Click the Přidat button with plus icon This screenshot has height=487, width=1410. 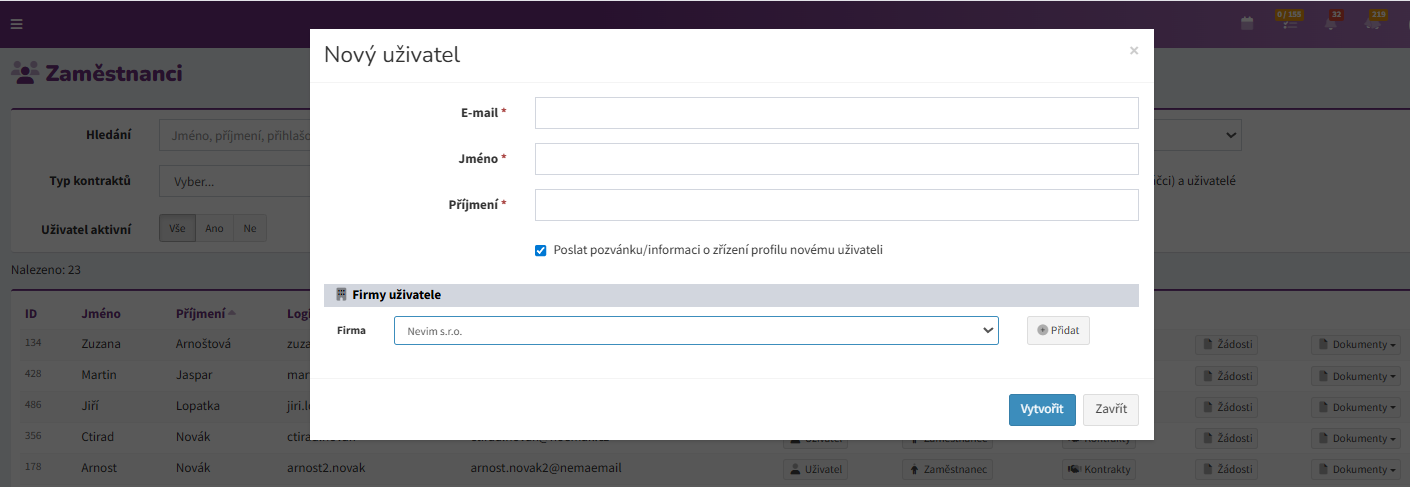click(x=1058, y=330)
